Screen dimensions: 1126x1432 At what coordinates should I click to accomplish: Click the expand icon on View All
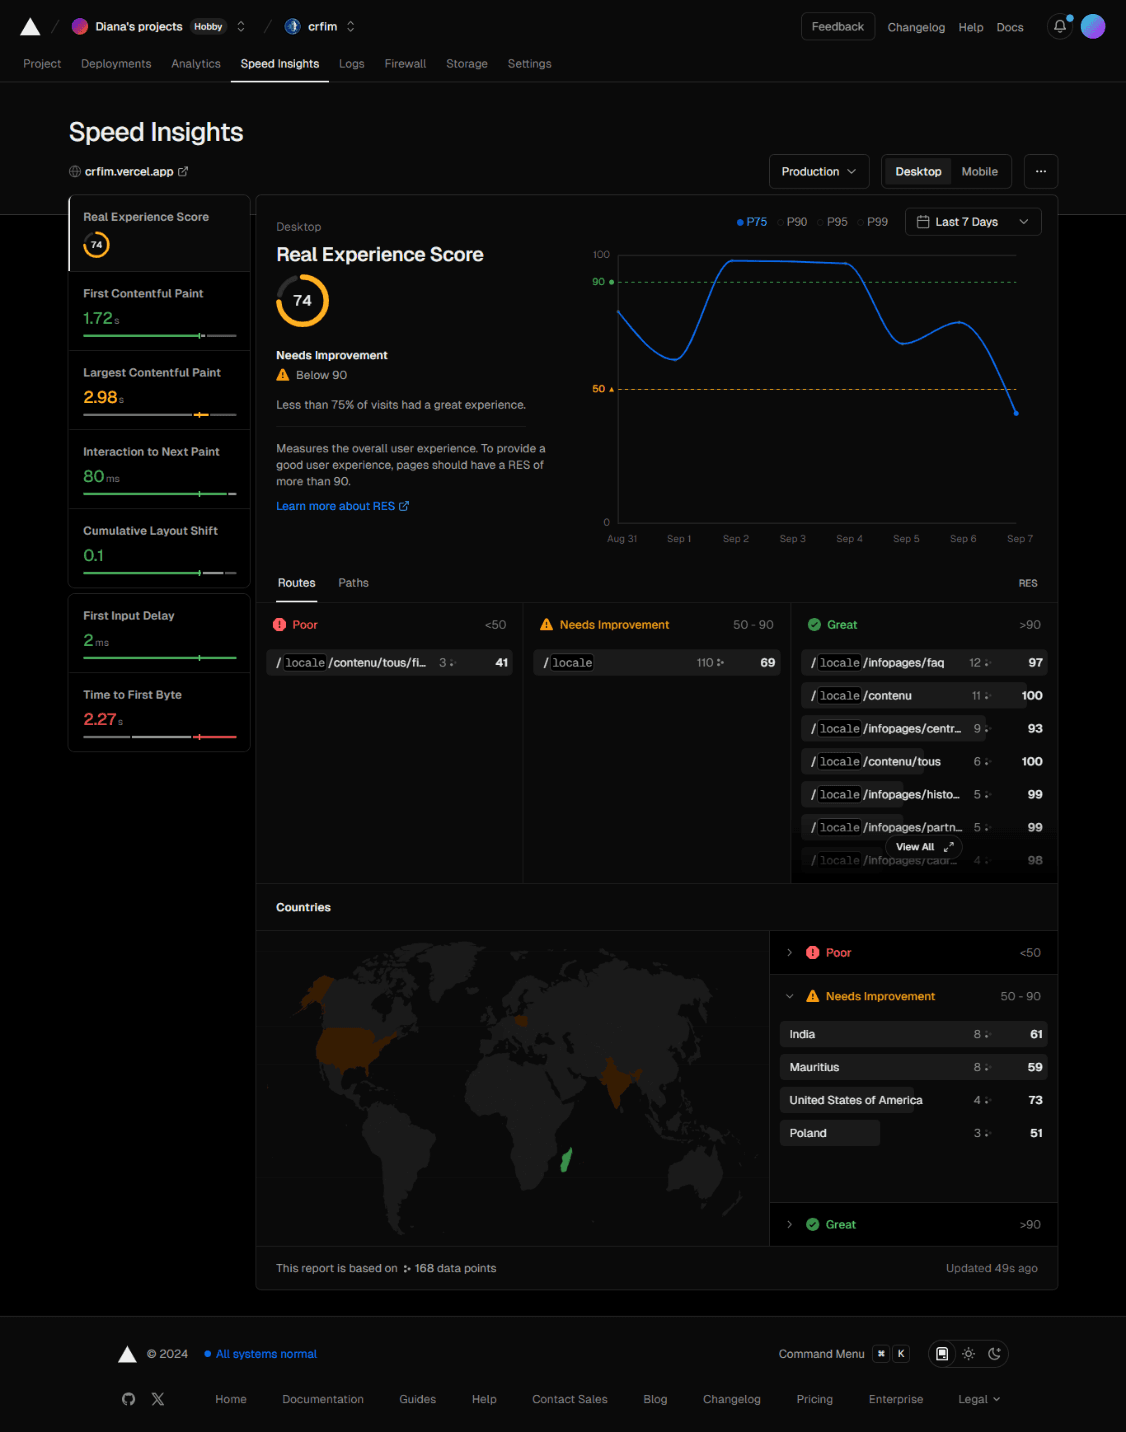pyautogui.click(x=949, y=847)
